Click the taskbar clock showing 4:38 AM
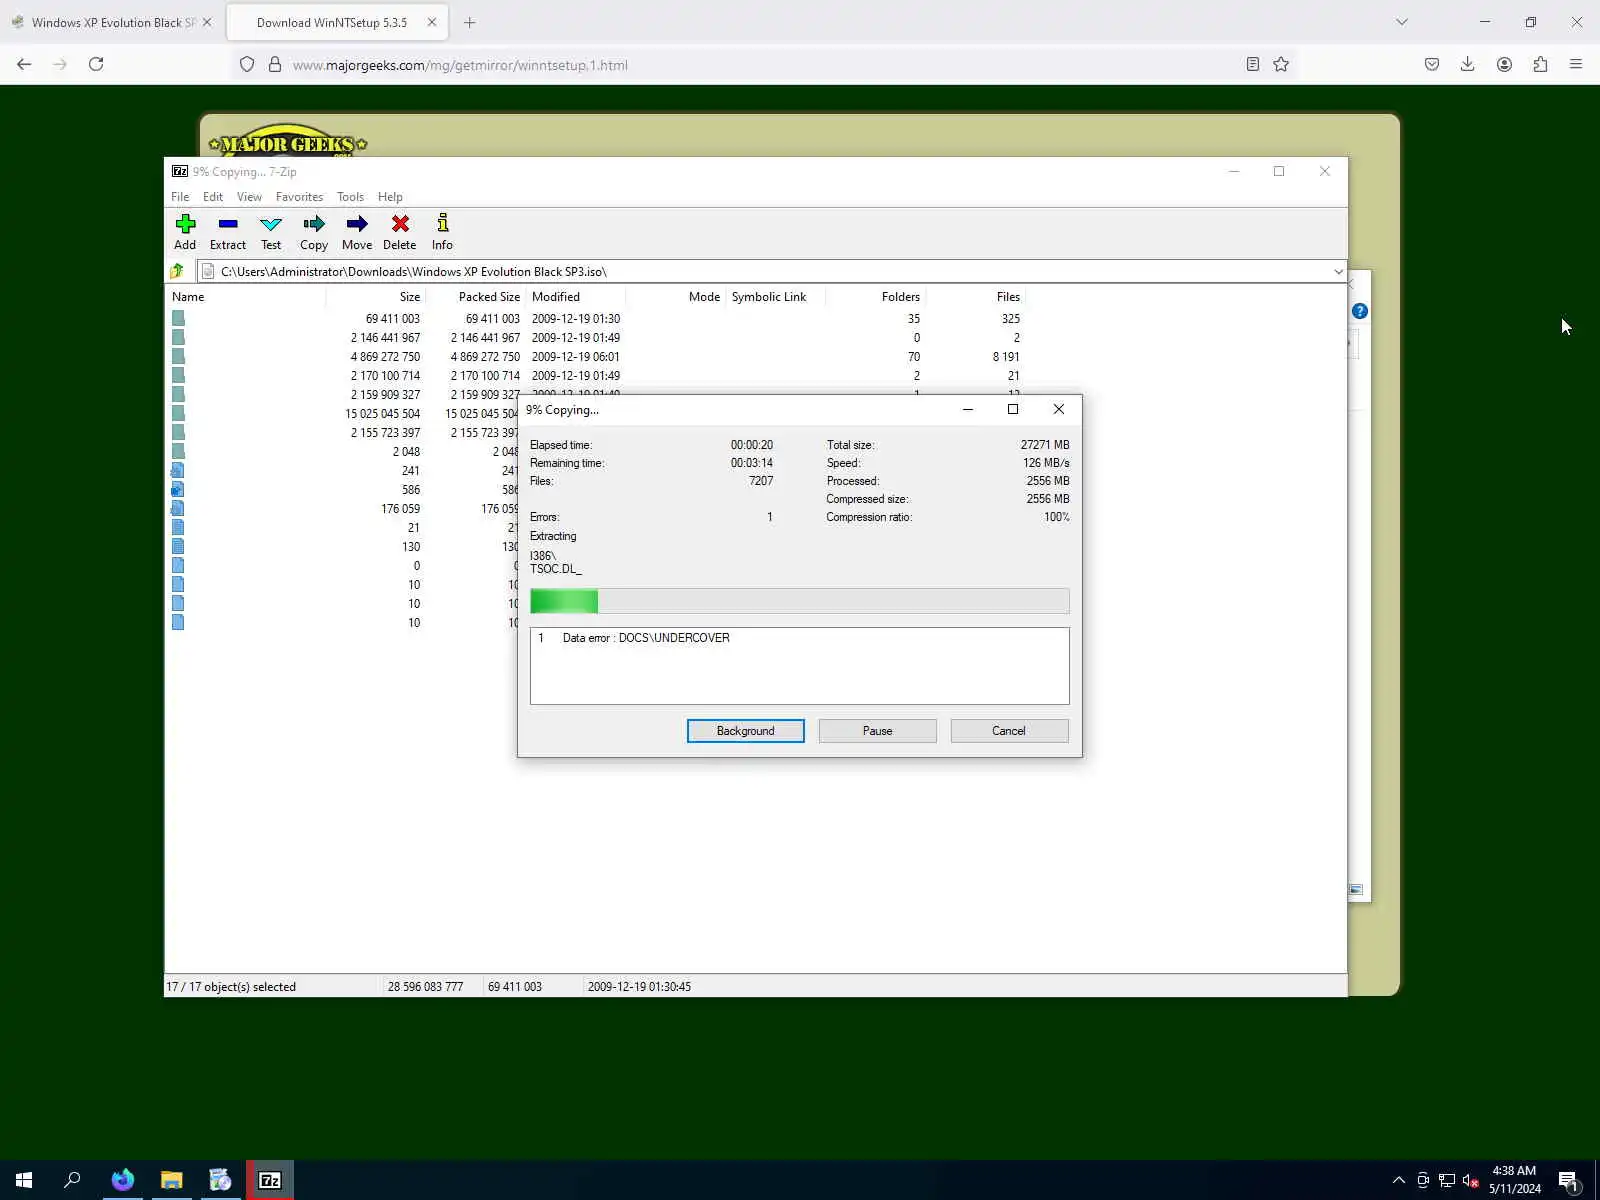Screen dimensions: 1600x1200 coord(1514,1180)
